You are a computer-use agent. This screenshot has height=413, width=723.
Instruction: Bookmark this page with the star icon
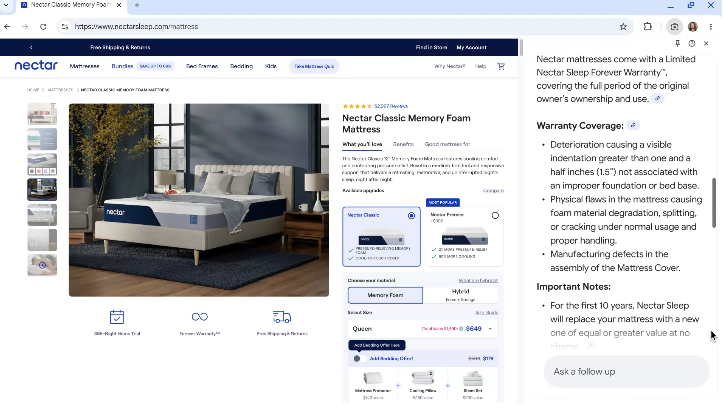(623, 27)
